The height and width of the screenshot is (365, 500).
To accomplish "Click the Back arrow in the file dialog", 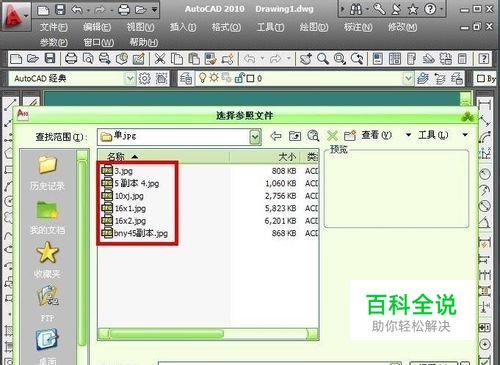I will click(x=276, y=136).
